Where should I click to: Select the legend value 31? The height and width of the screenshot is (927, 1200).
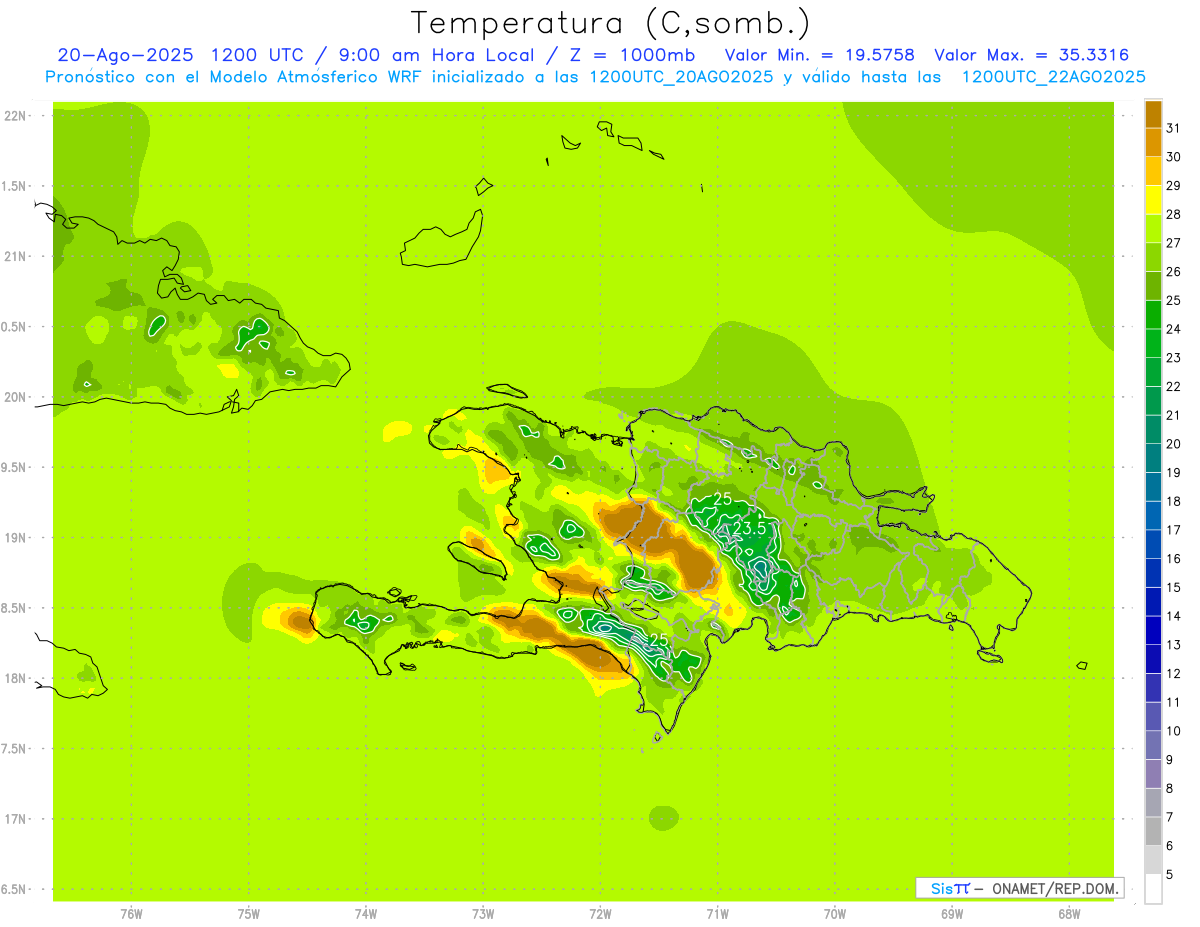[x=1173, y=128]
